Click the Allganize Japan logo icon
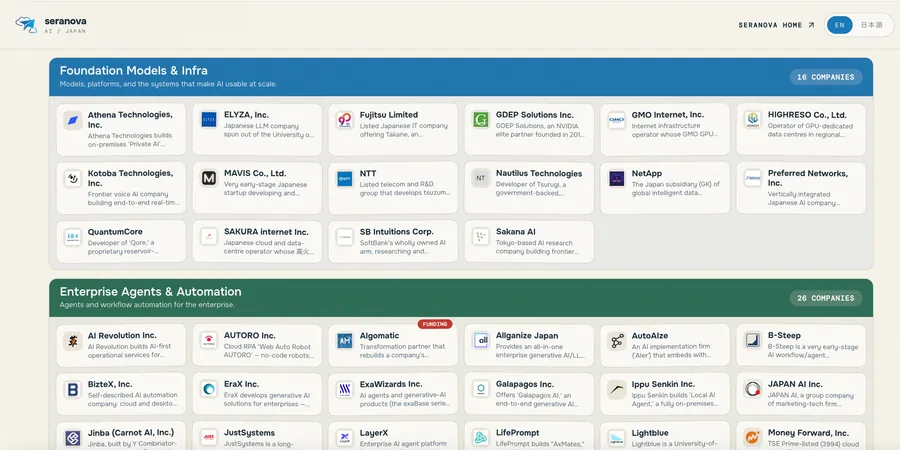The width and height of the screenshot is (900, 450). (481, 341)
